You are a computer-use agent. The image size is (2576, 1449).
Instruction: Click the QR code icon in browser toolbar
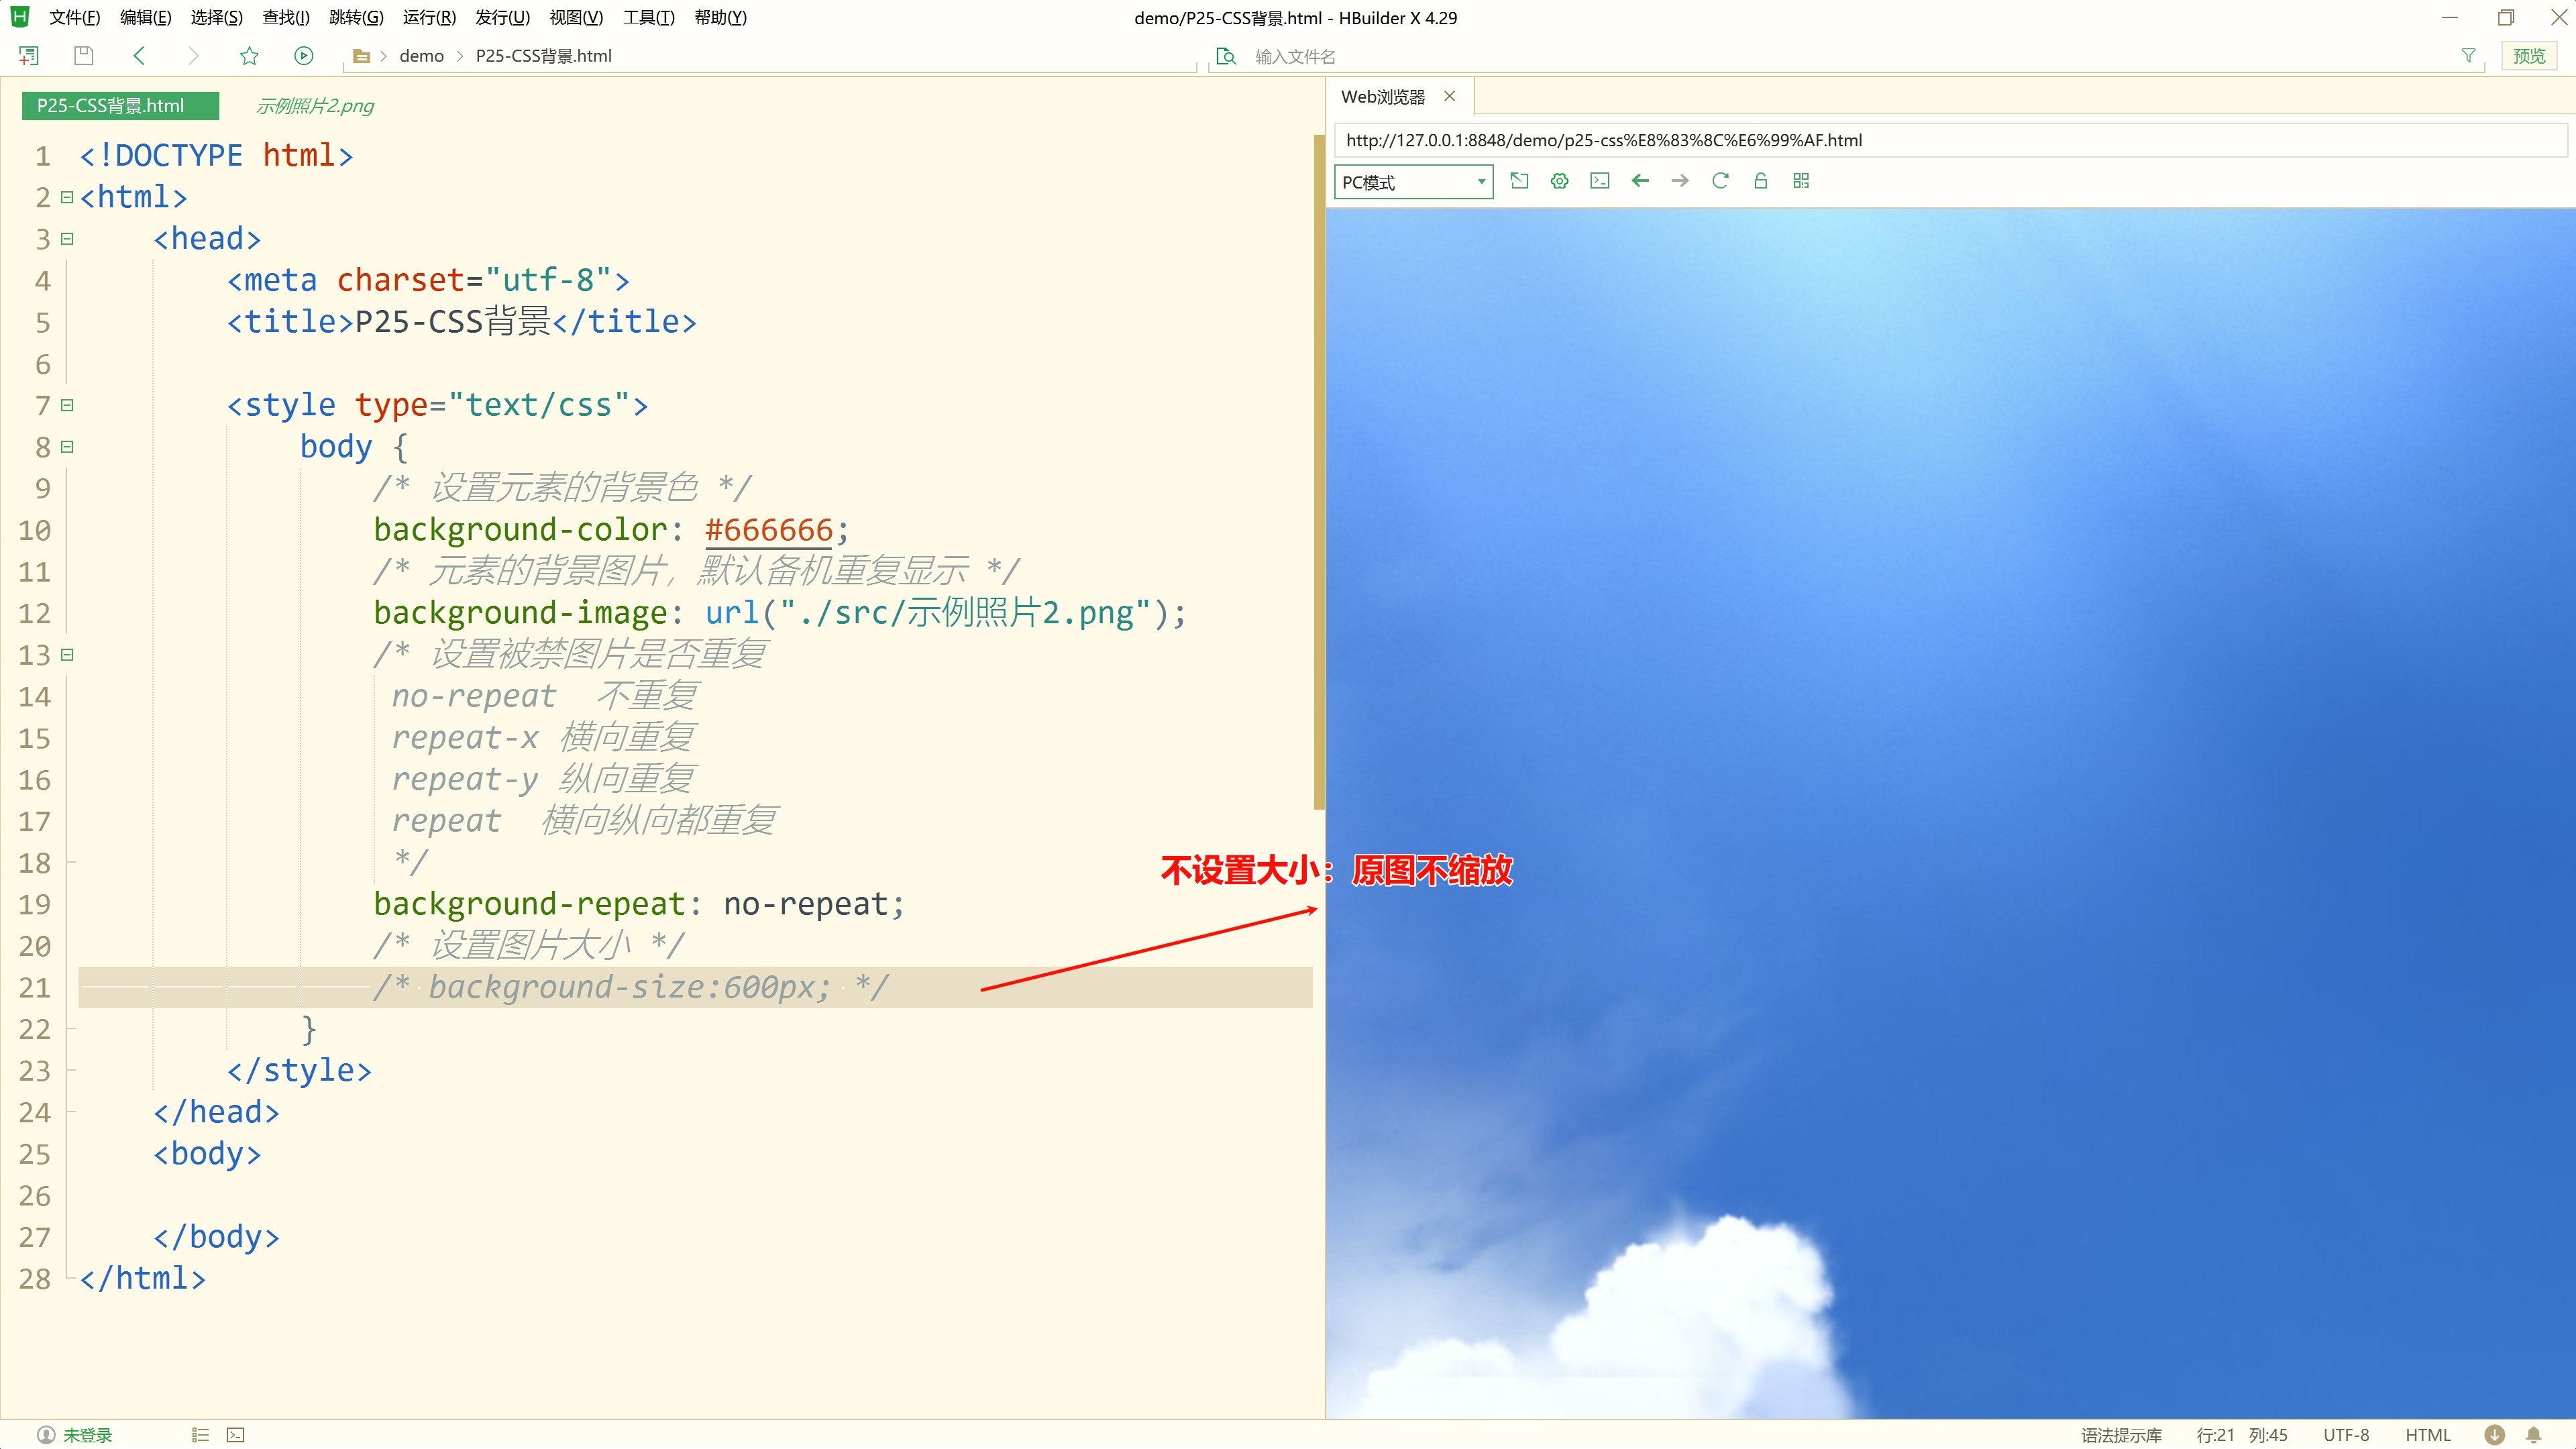point(1801,181)
